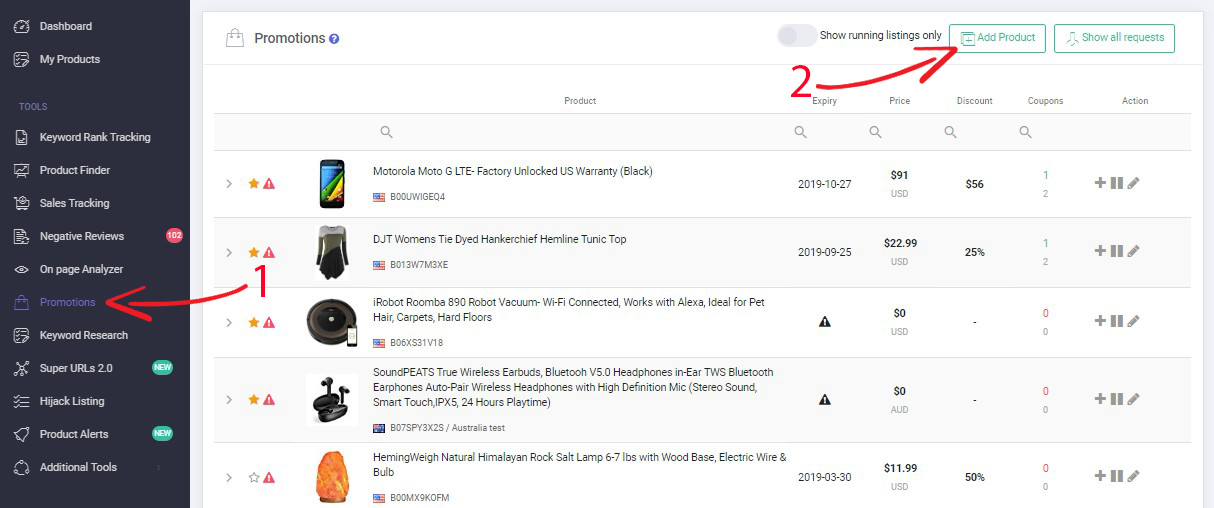Open the Dashboard sidebar item

tap(66, 26)
